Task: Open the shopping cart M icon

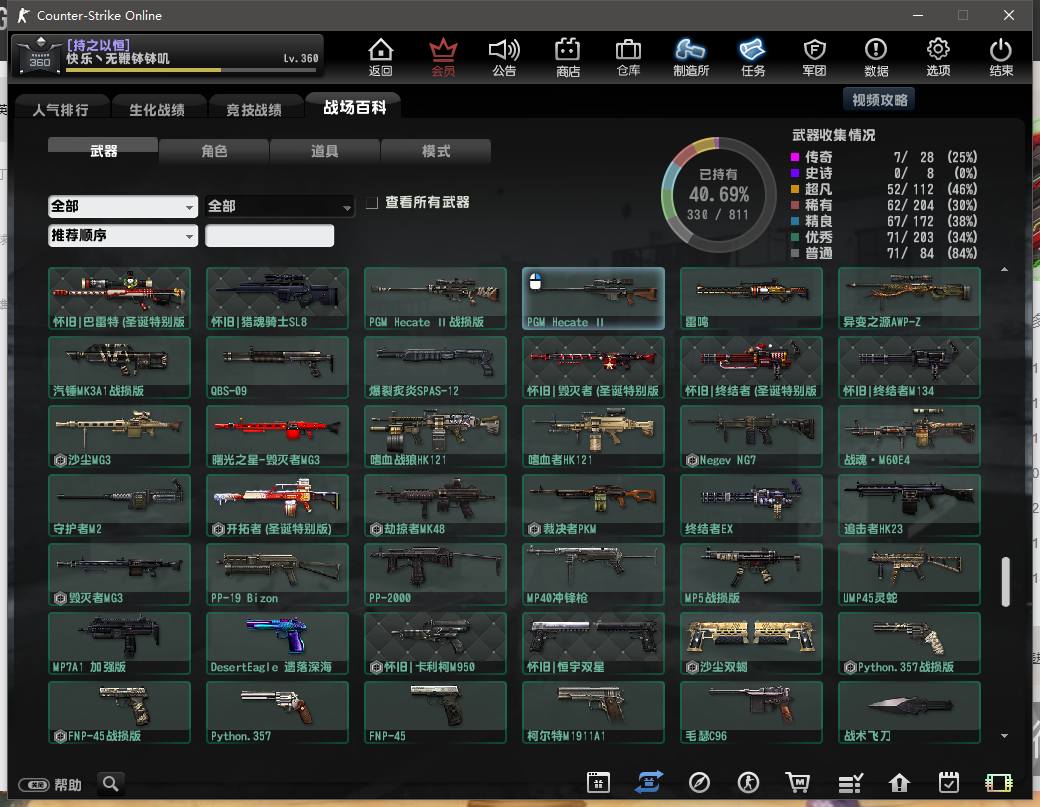Action: pos(798,782)
